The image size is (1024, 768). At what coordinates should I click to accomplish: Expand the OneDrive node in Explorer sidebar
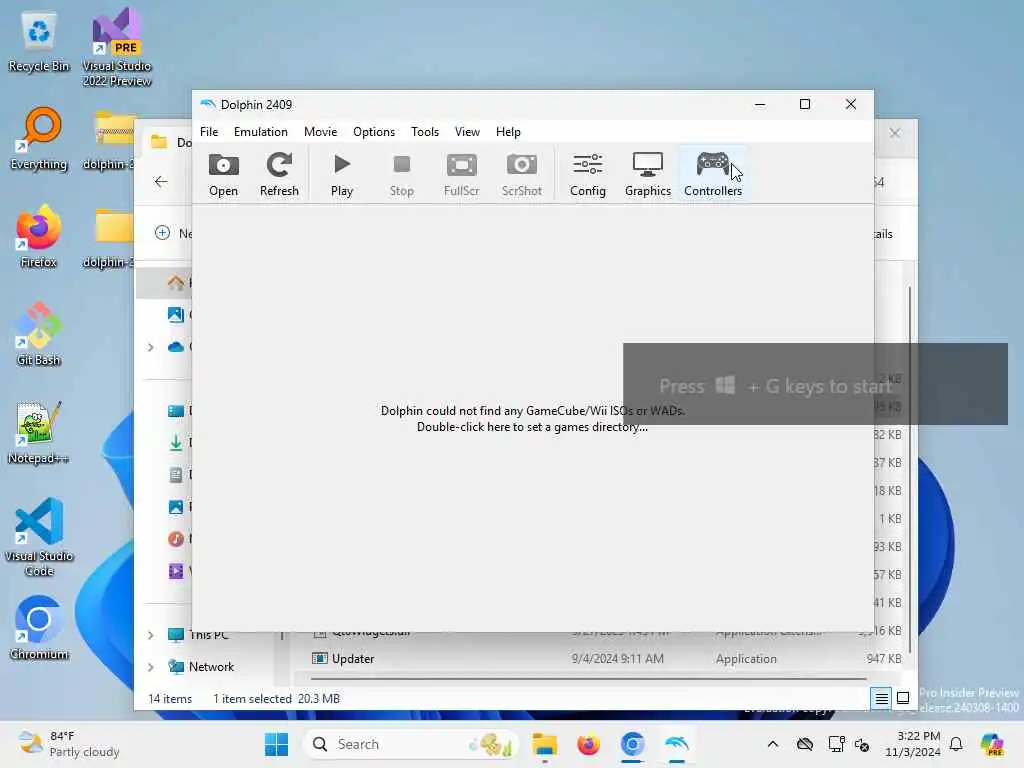(151, 347)
